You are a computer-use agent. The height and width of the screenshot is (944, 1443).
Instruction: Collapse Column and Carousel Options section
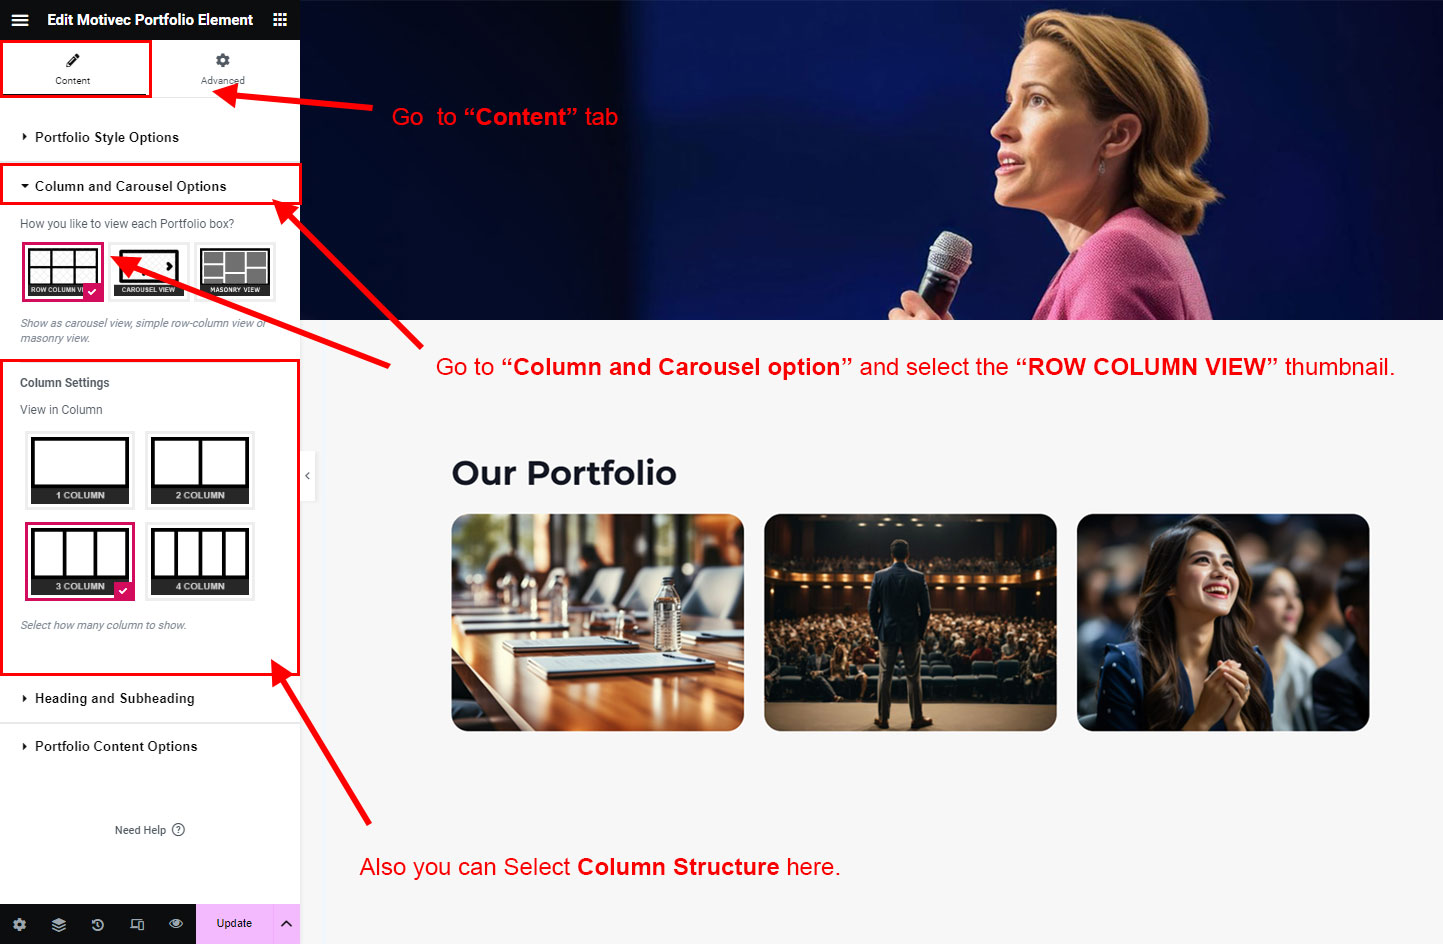(130, 187)
